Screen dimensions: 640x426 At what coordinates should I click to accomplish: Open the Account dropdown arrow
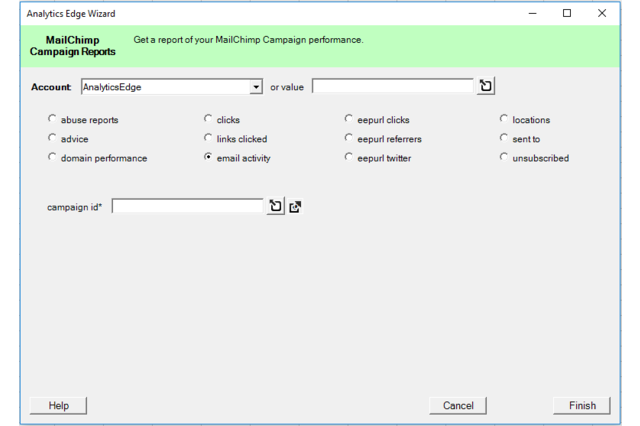click(x=256, y=87)
